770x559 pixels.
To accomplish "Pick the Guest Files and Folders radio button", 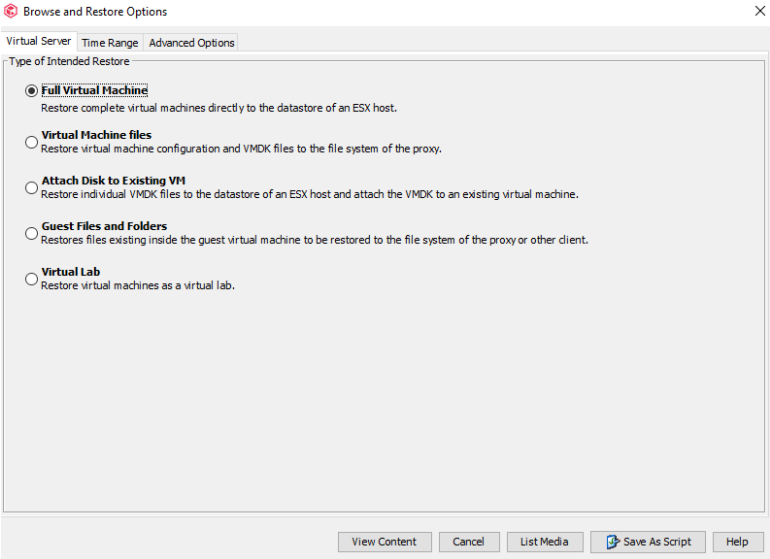I will click(x=32, y=233).
